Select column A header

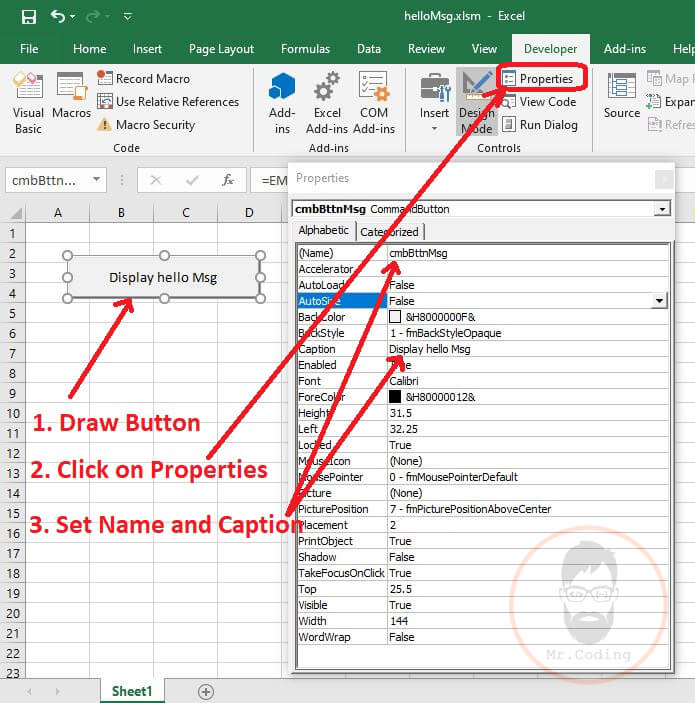click(58, 213)
